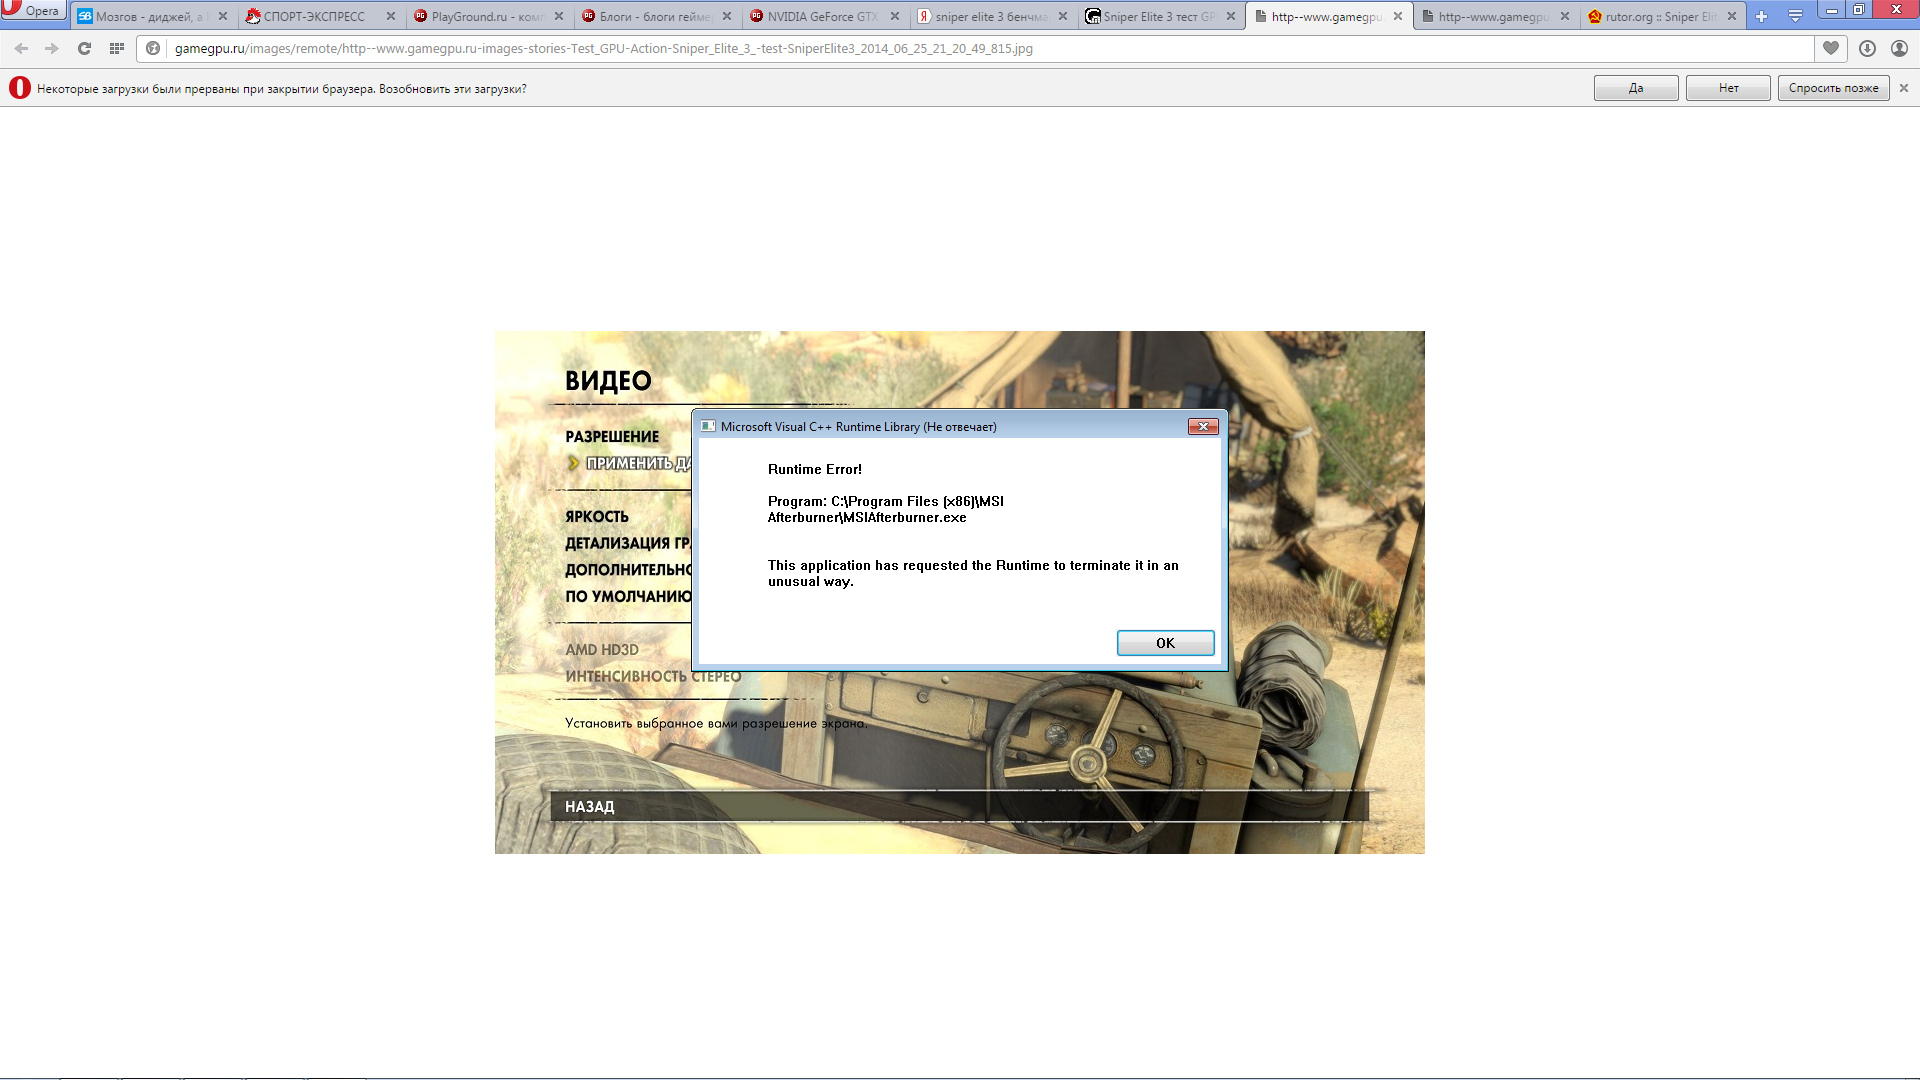
Task: Switch to the rutor.org Sniper Elite tab
Action: (1660, 16)
